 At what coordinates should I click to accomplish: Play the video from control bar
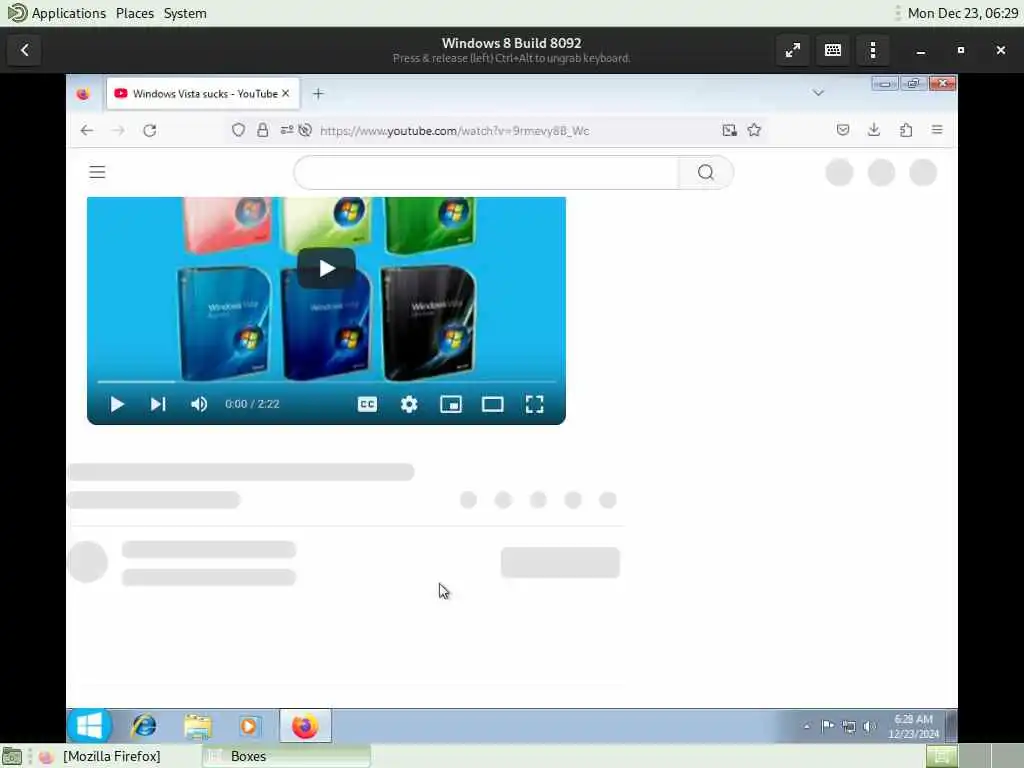tap(117, 404)
